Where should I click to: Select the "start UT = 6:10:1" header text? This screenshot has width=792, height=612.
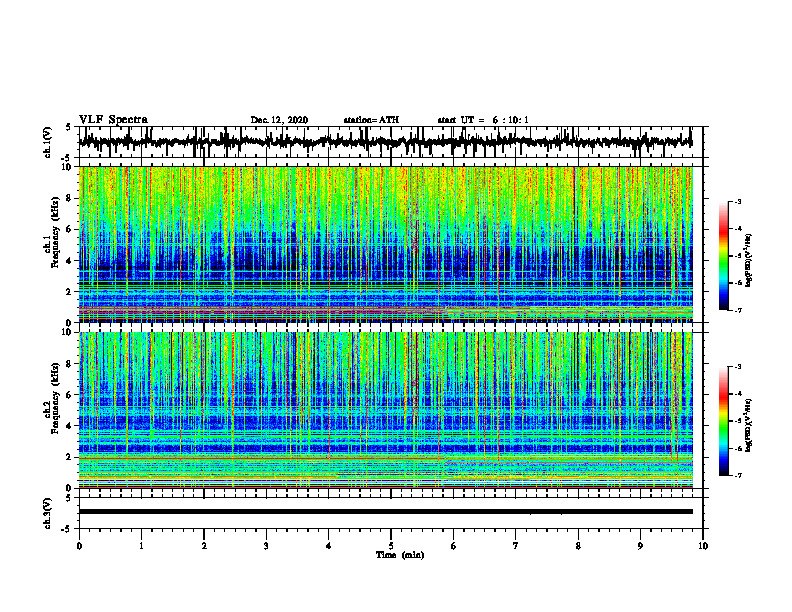point(483,120)
